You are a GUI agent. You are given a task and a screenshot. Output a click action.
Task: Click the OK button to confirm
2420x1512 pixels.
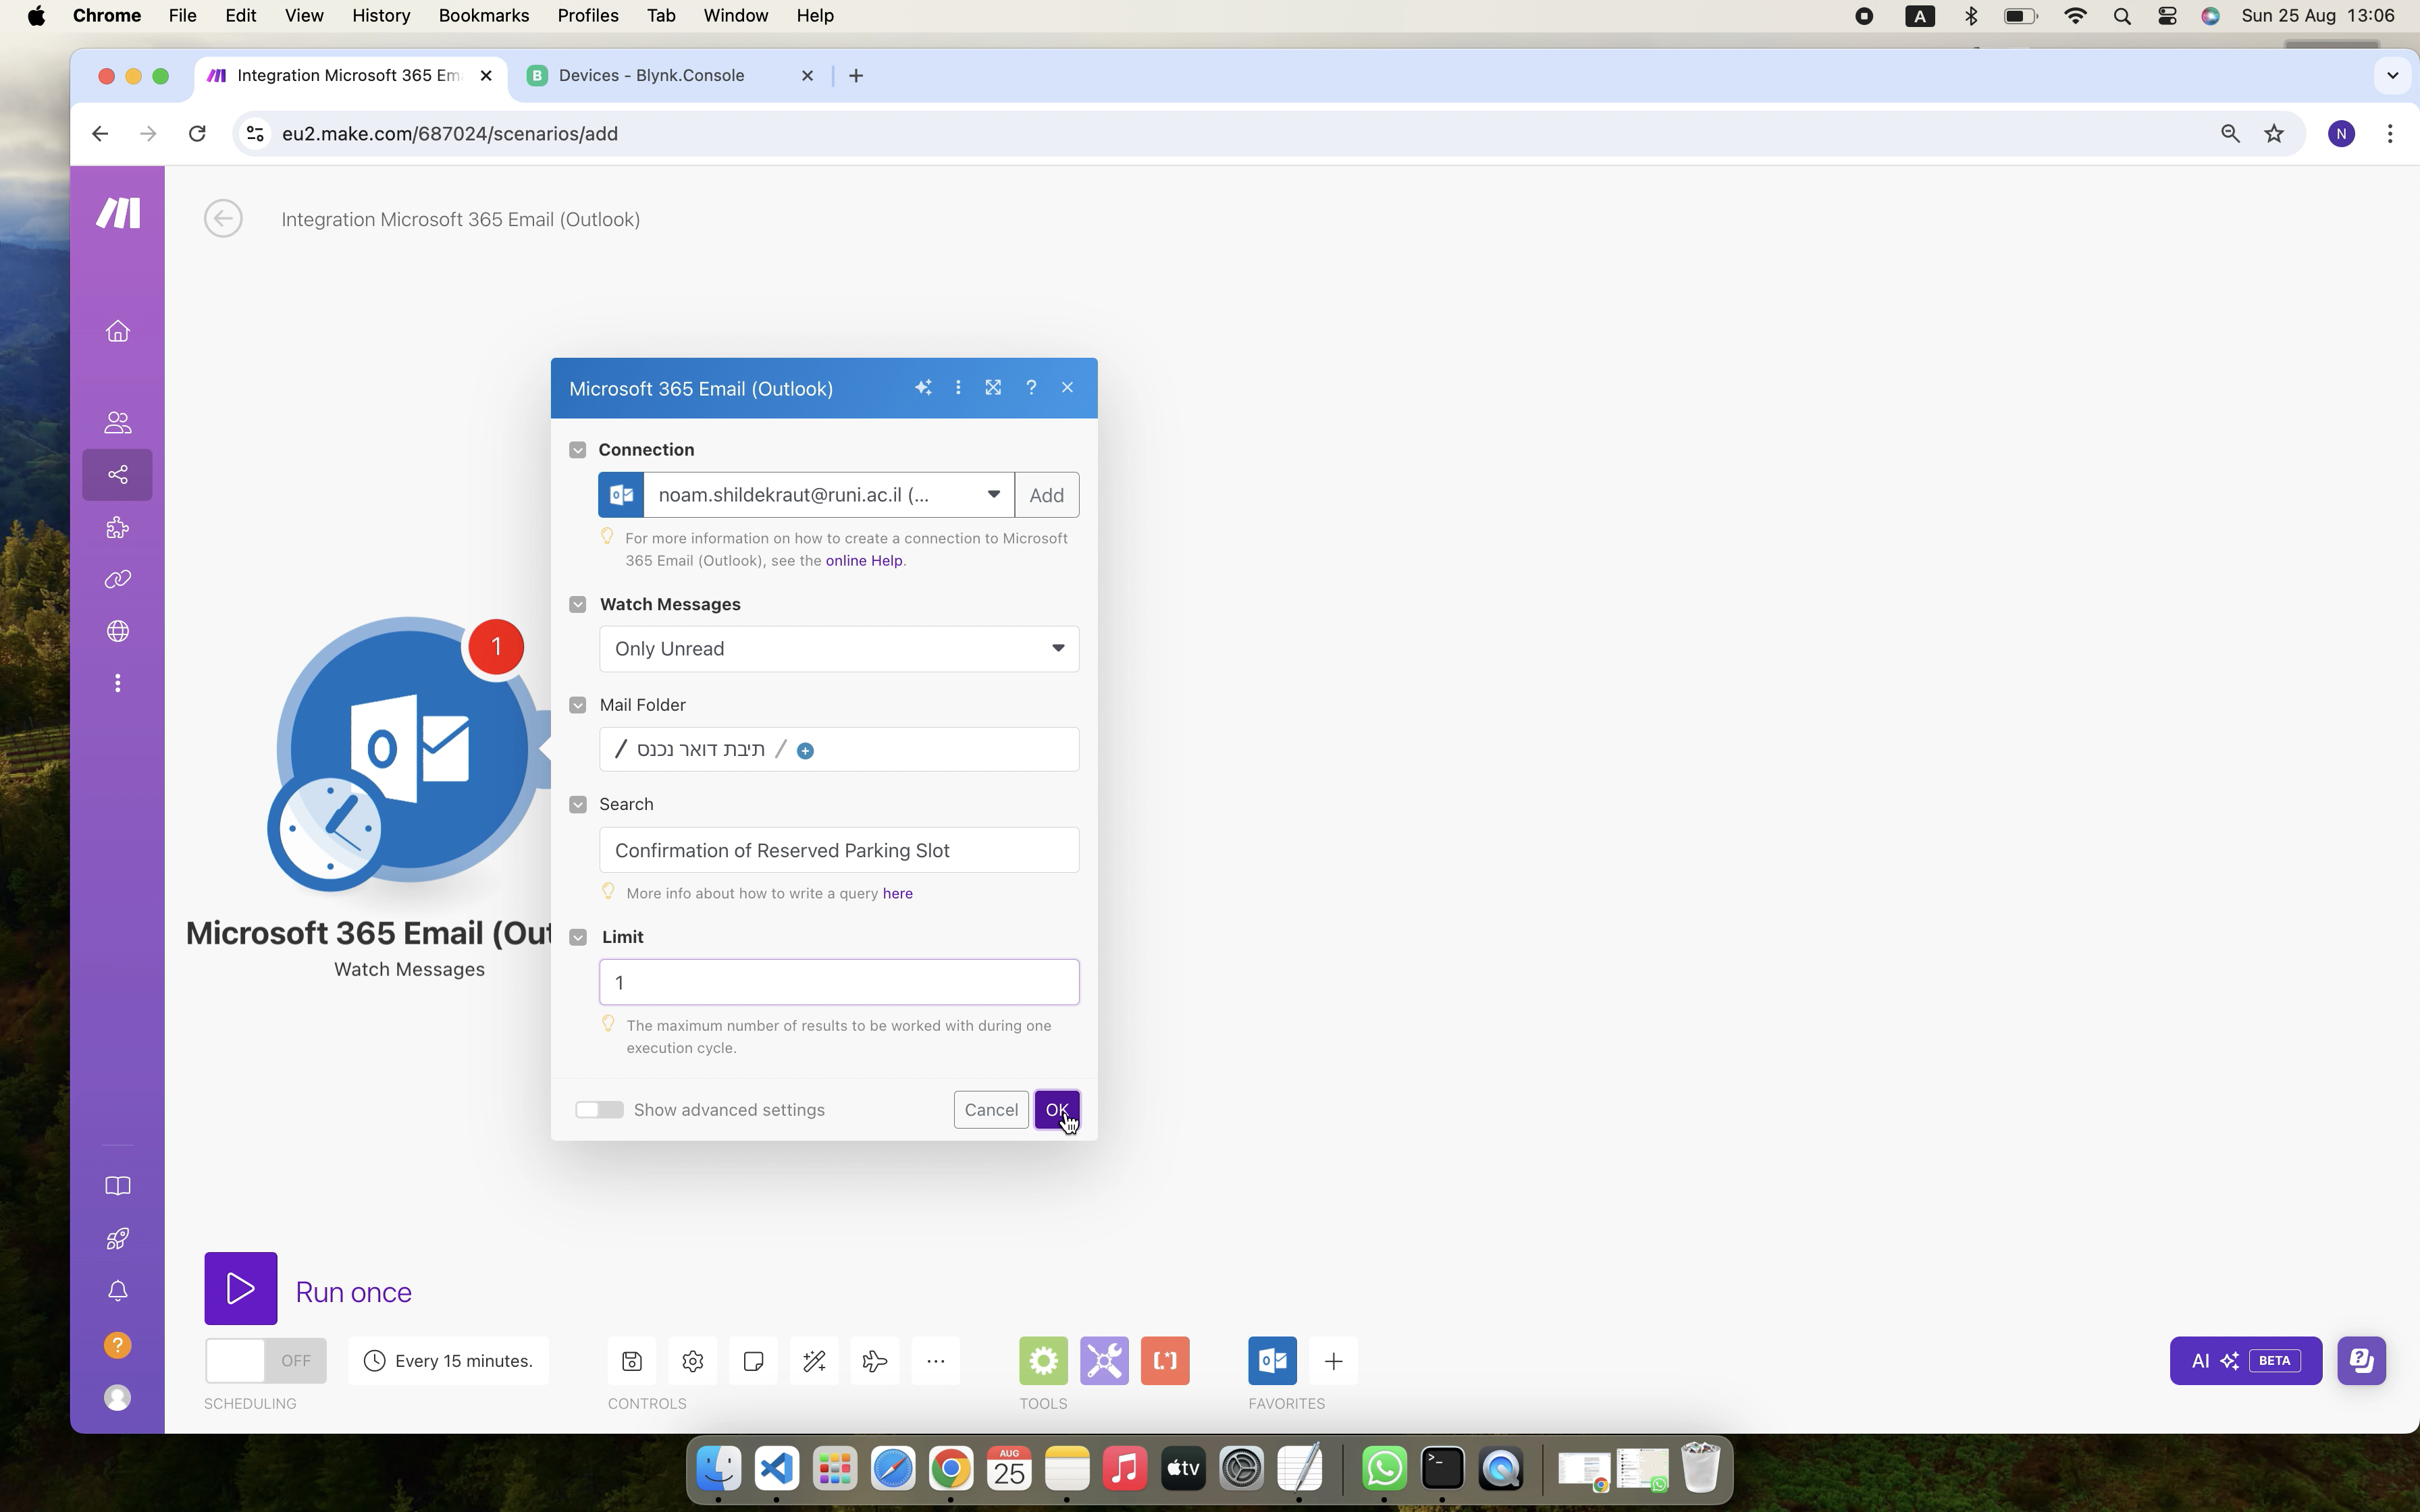coord(1056,1110)
